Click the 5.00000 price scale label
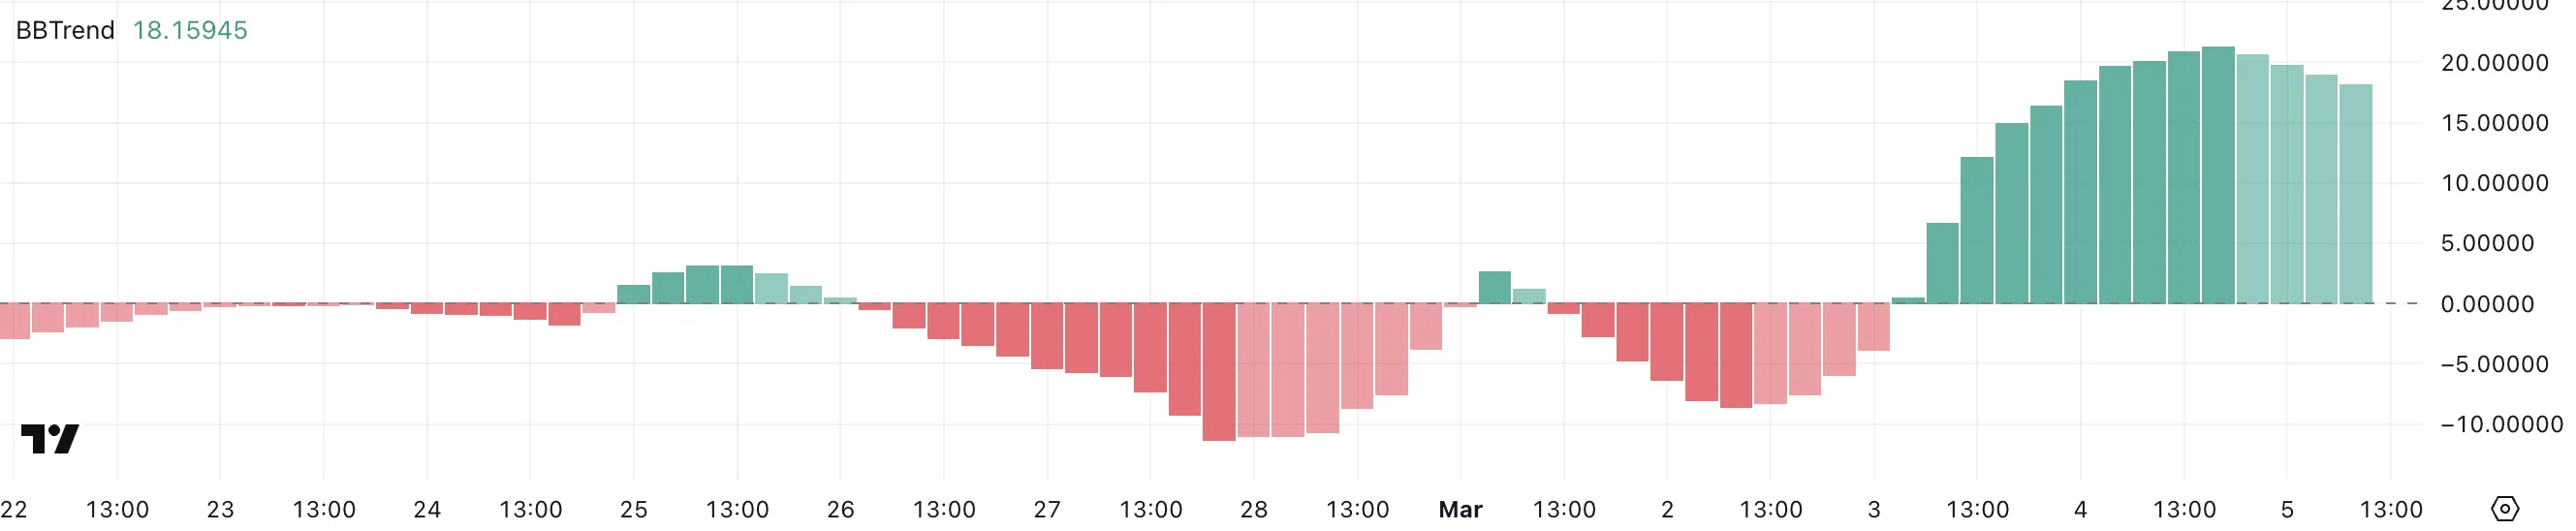Screen dimensions: 2576x531 click(x=2487, y=243)
